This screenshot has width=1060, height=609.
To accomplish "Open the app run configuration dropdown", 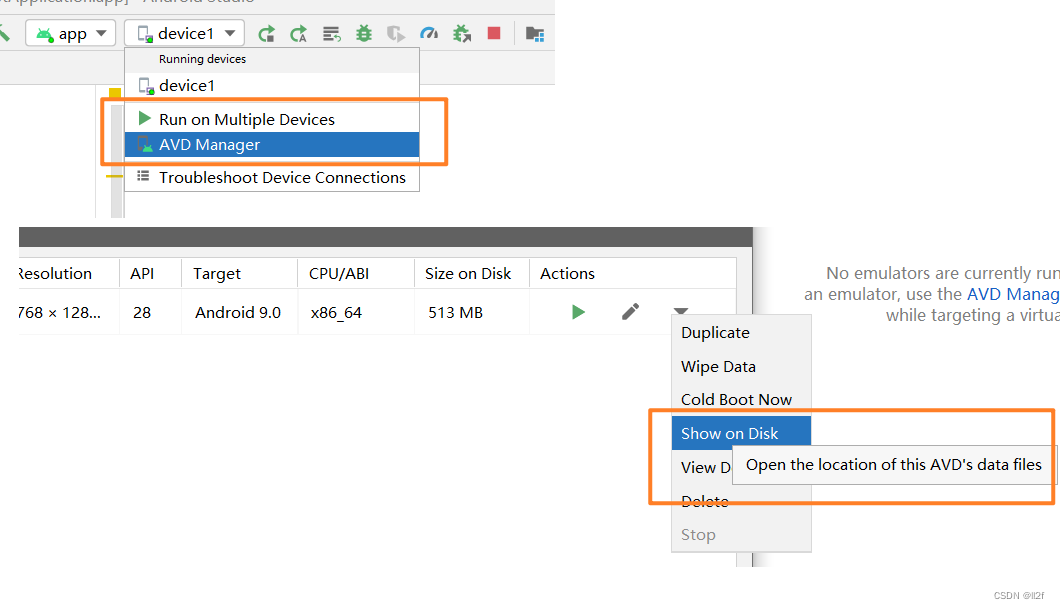I will click(70, 33).
